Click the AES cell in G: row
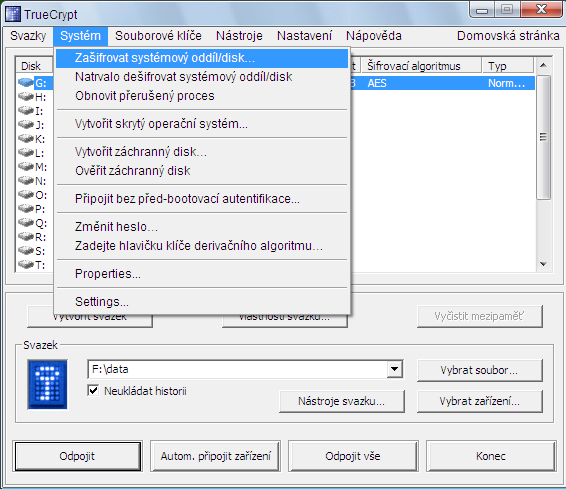566x489 pixels. 377,83
